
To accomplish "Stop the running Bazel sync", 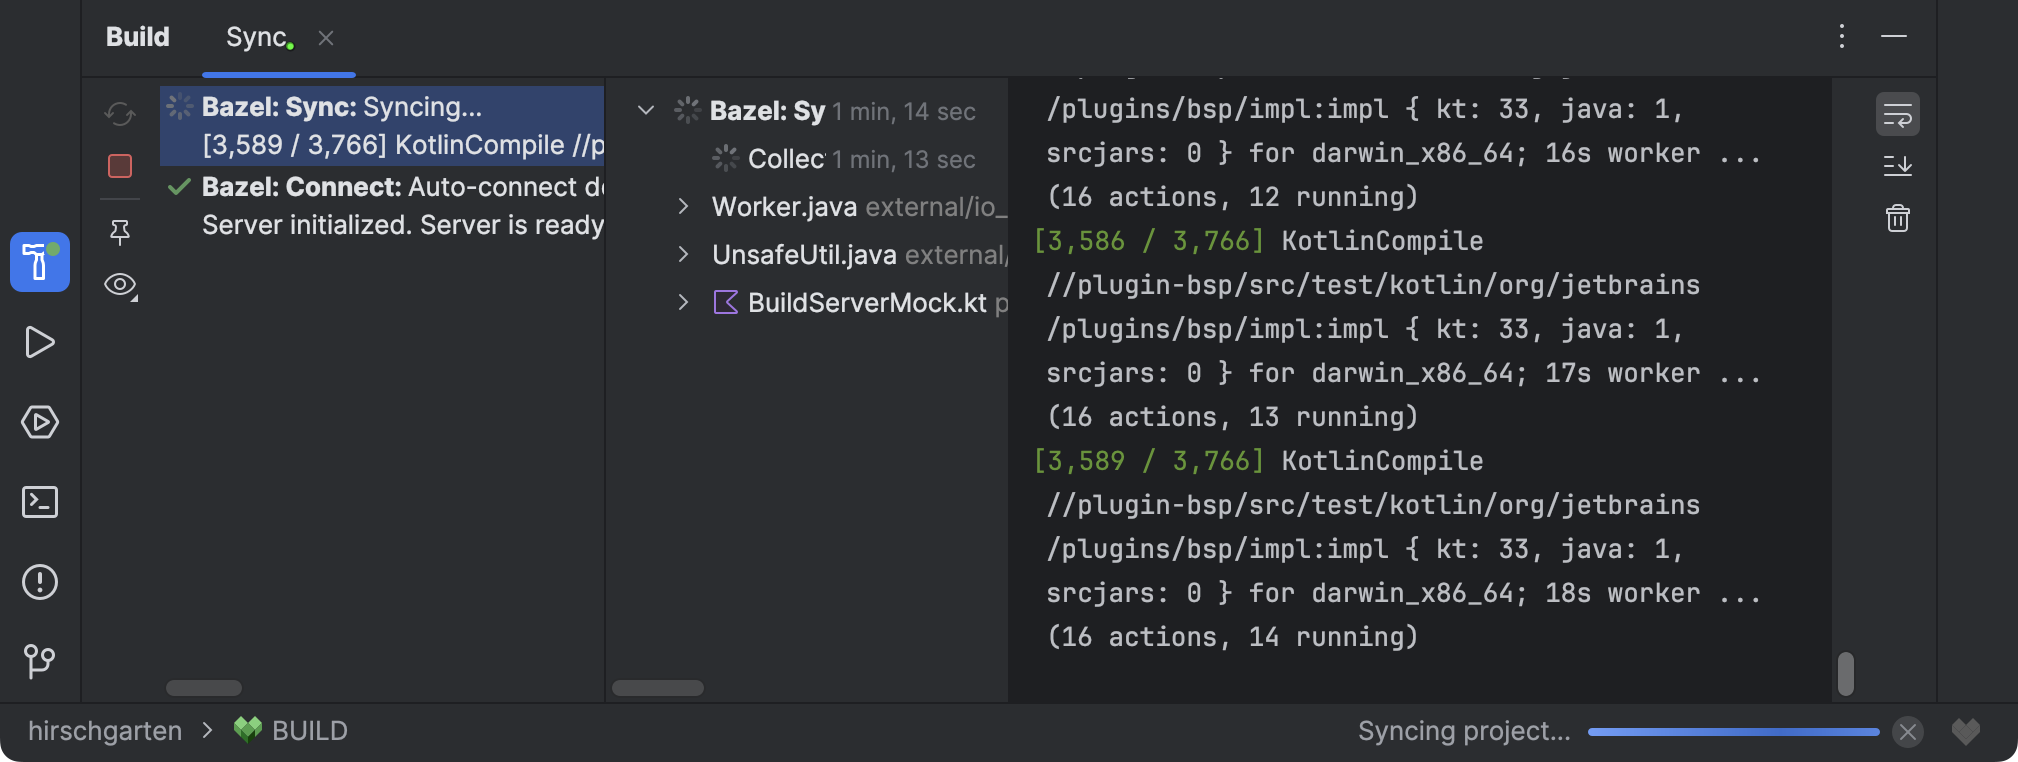I will coord(120,166).
